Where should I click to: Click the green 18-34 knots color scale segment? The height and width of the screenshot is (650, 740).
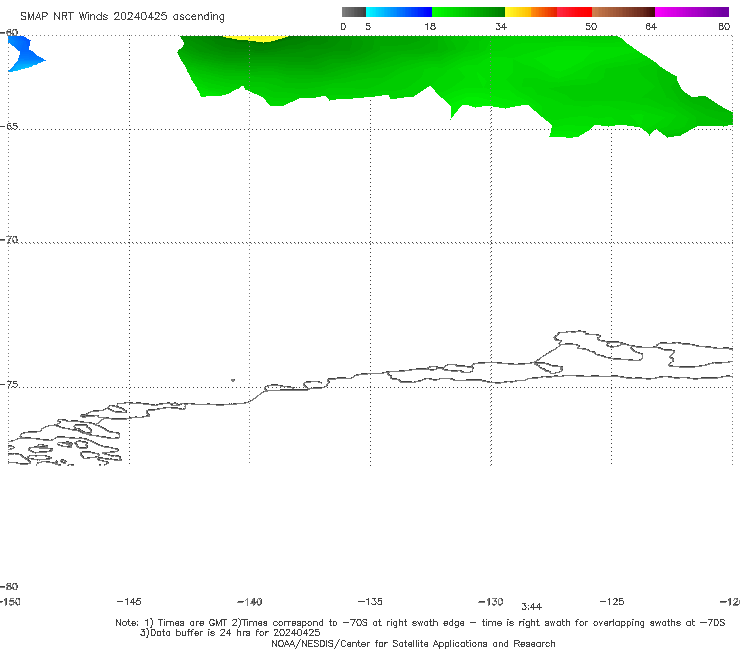468,12
